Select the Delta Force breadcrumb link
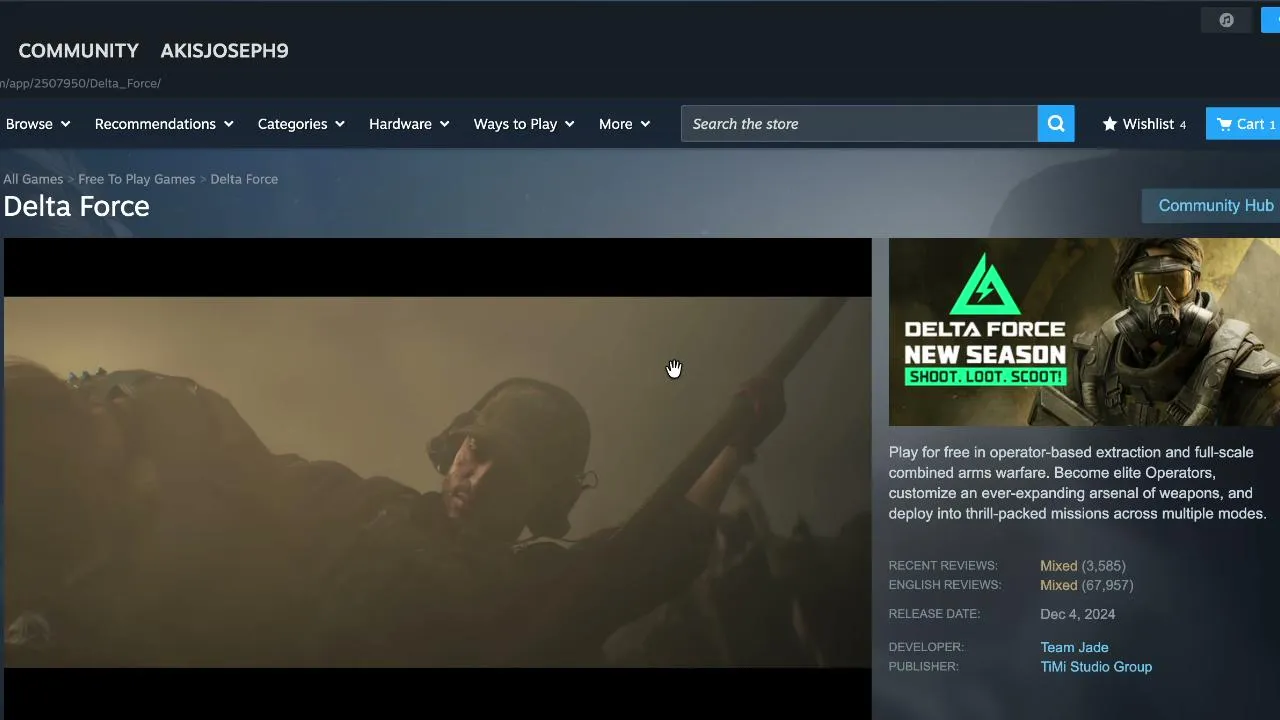Screen dimensions: 1280x720 tap(244, 179)
